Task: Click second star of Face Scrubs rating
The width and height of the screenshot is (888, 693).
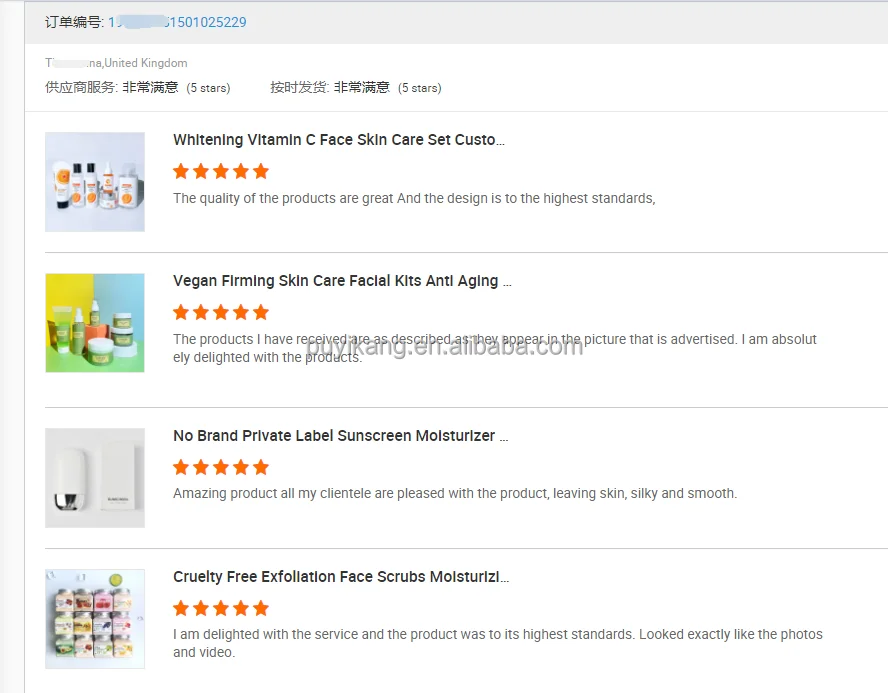Action: [201, 608]
